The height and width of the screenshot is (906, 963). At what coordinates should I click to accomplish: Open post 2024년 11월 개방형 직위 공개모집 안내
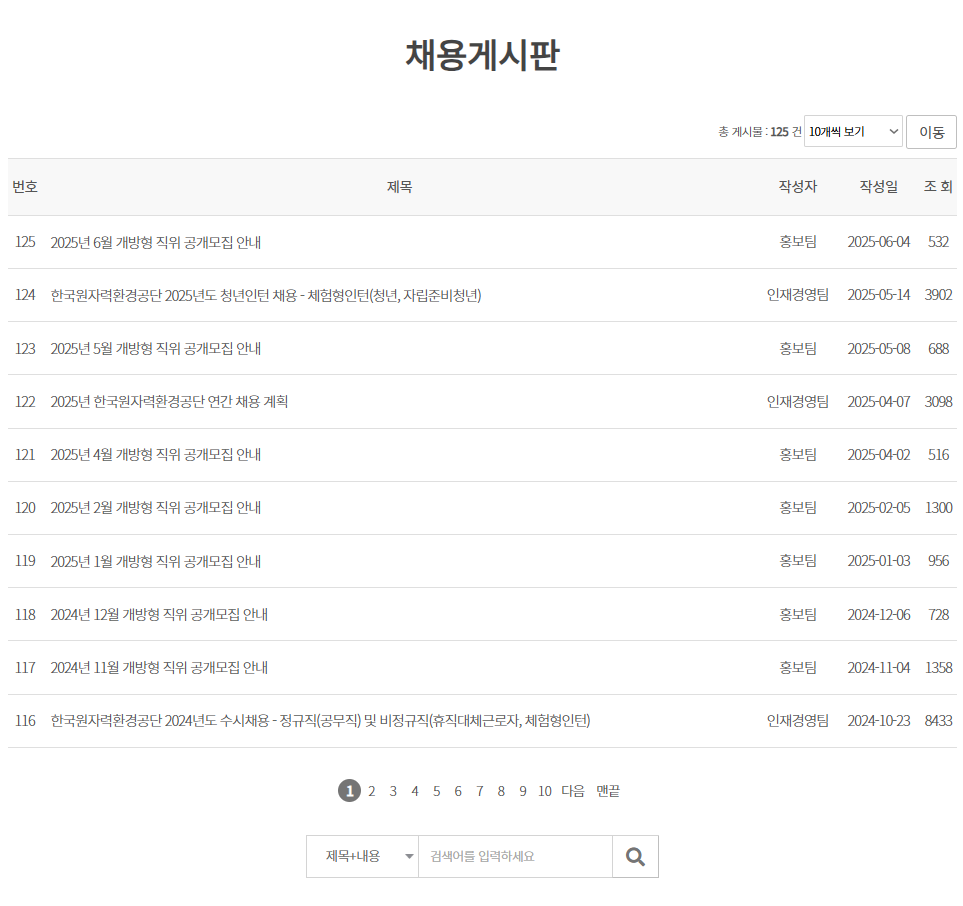coord(159,667)
